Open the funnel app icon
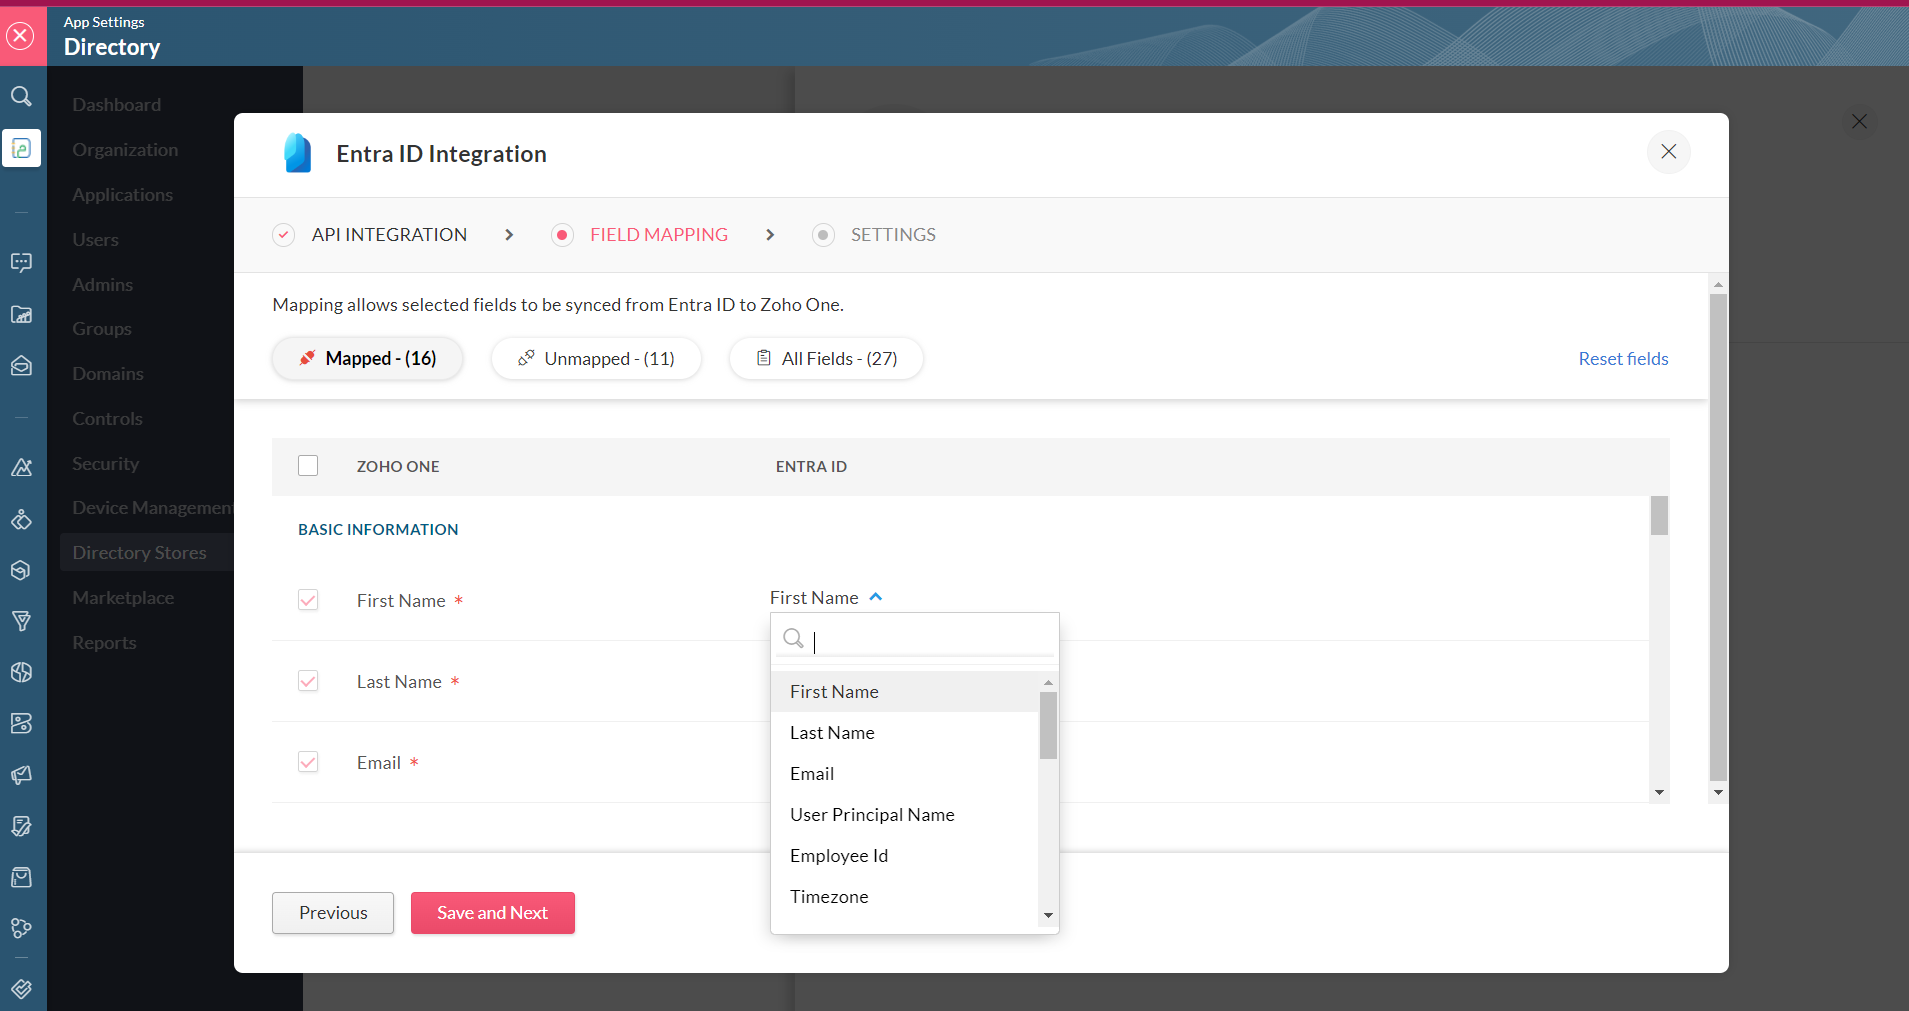The width and height of the screenshot is (1909, 1011). 21,621
